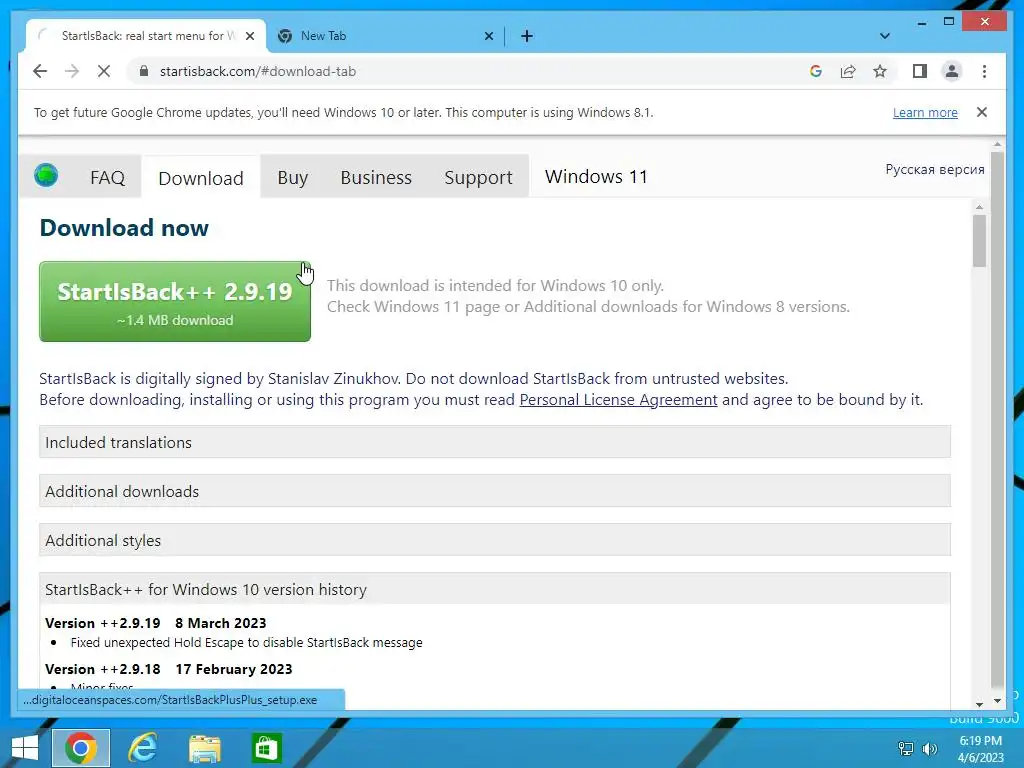Image resolution: width=1024 pixels, height=768 pixels.
Task: Open the FAQ tab
Action: (x=107, y=177)
